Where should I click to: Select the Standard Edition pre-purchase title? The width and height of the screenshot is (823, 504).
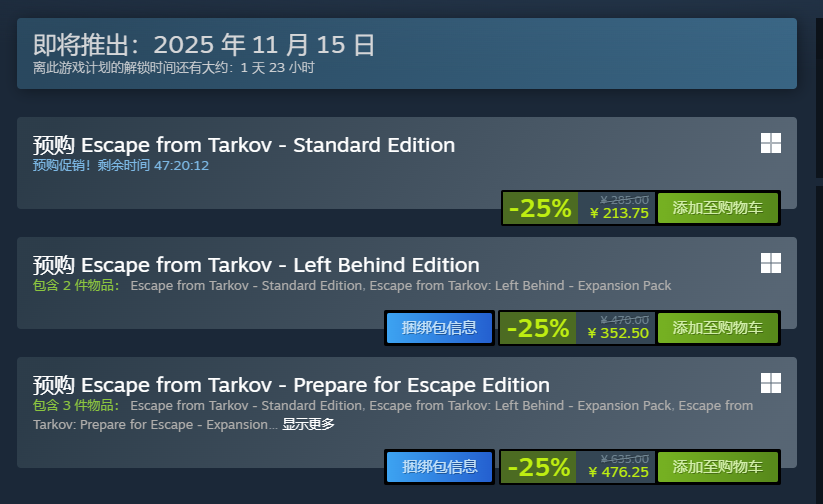pyautogui.click(x=243, y=145)
